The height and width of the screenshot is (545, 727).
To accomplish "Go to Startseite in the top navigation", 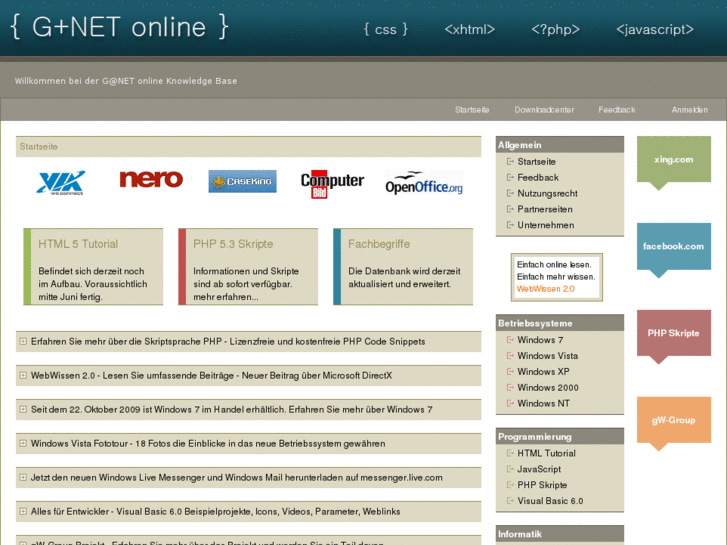I will point(472,110).
